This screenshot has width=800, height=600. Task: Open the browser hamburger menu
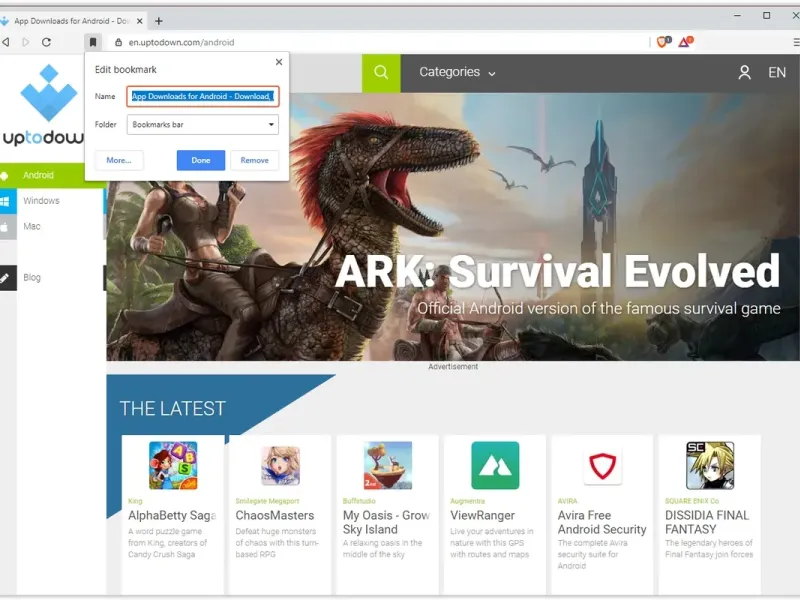(x=796, y=42)
